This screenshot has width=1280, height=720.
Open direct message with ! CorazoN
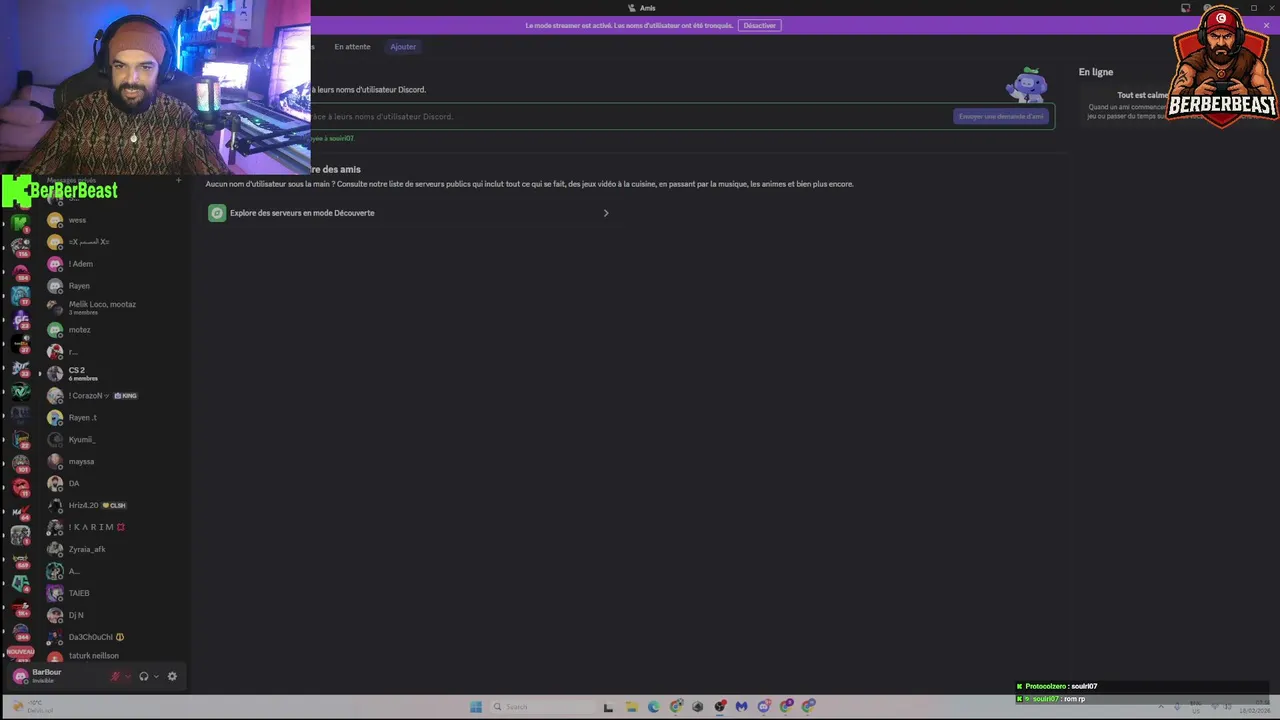pos(112,396)
